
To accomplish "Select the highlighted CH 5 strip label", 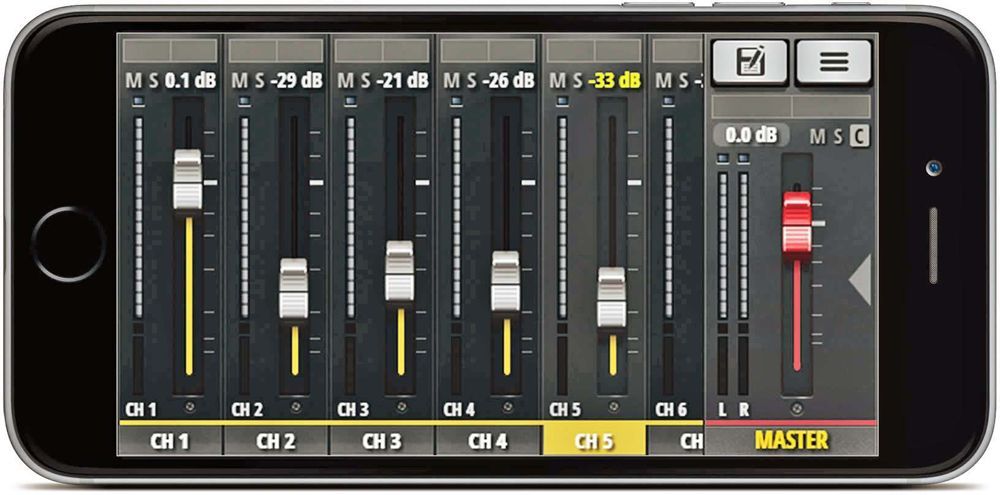I will coord(593,440).
